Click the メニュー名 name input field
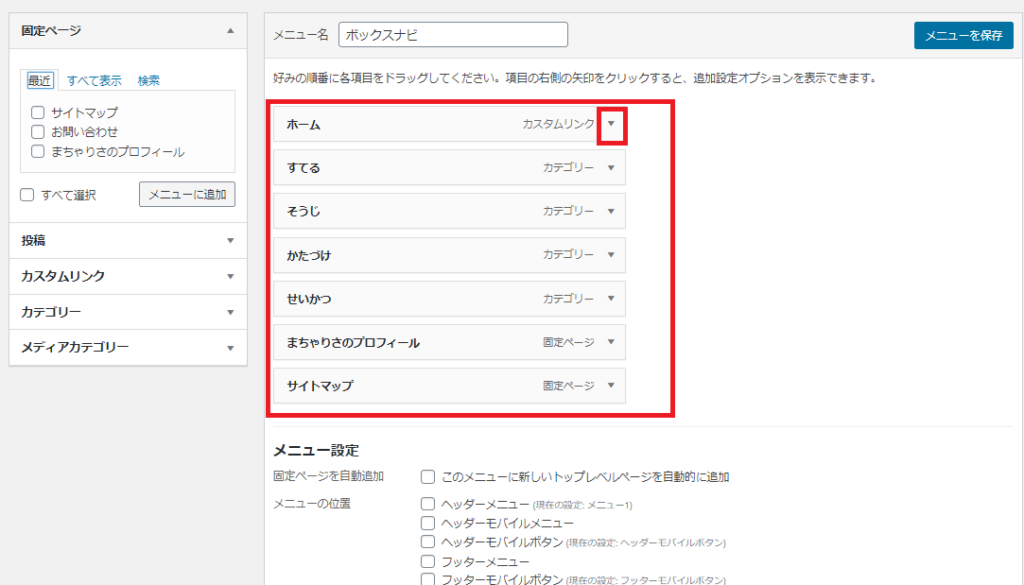Viewport: 1024px width, 585px height. (x=453, y=33)
